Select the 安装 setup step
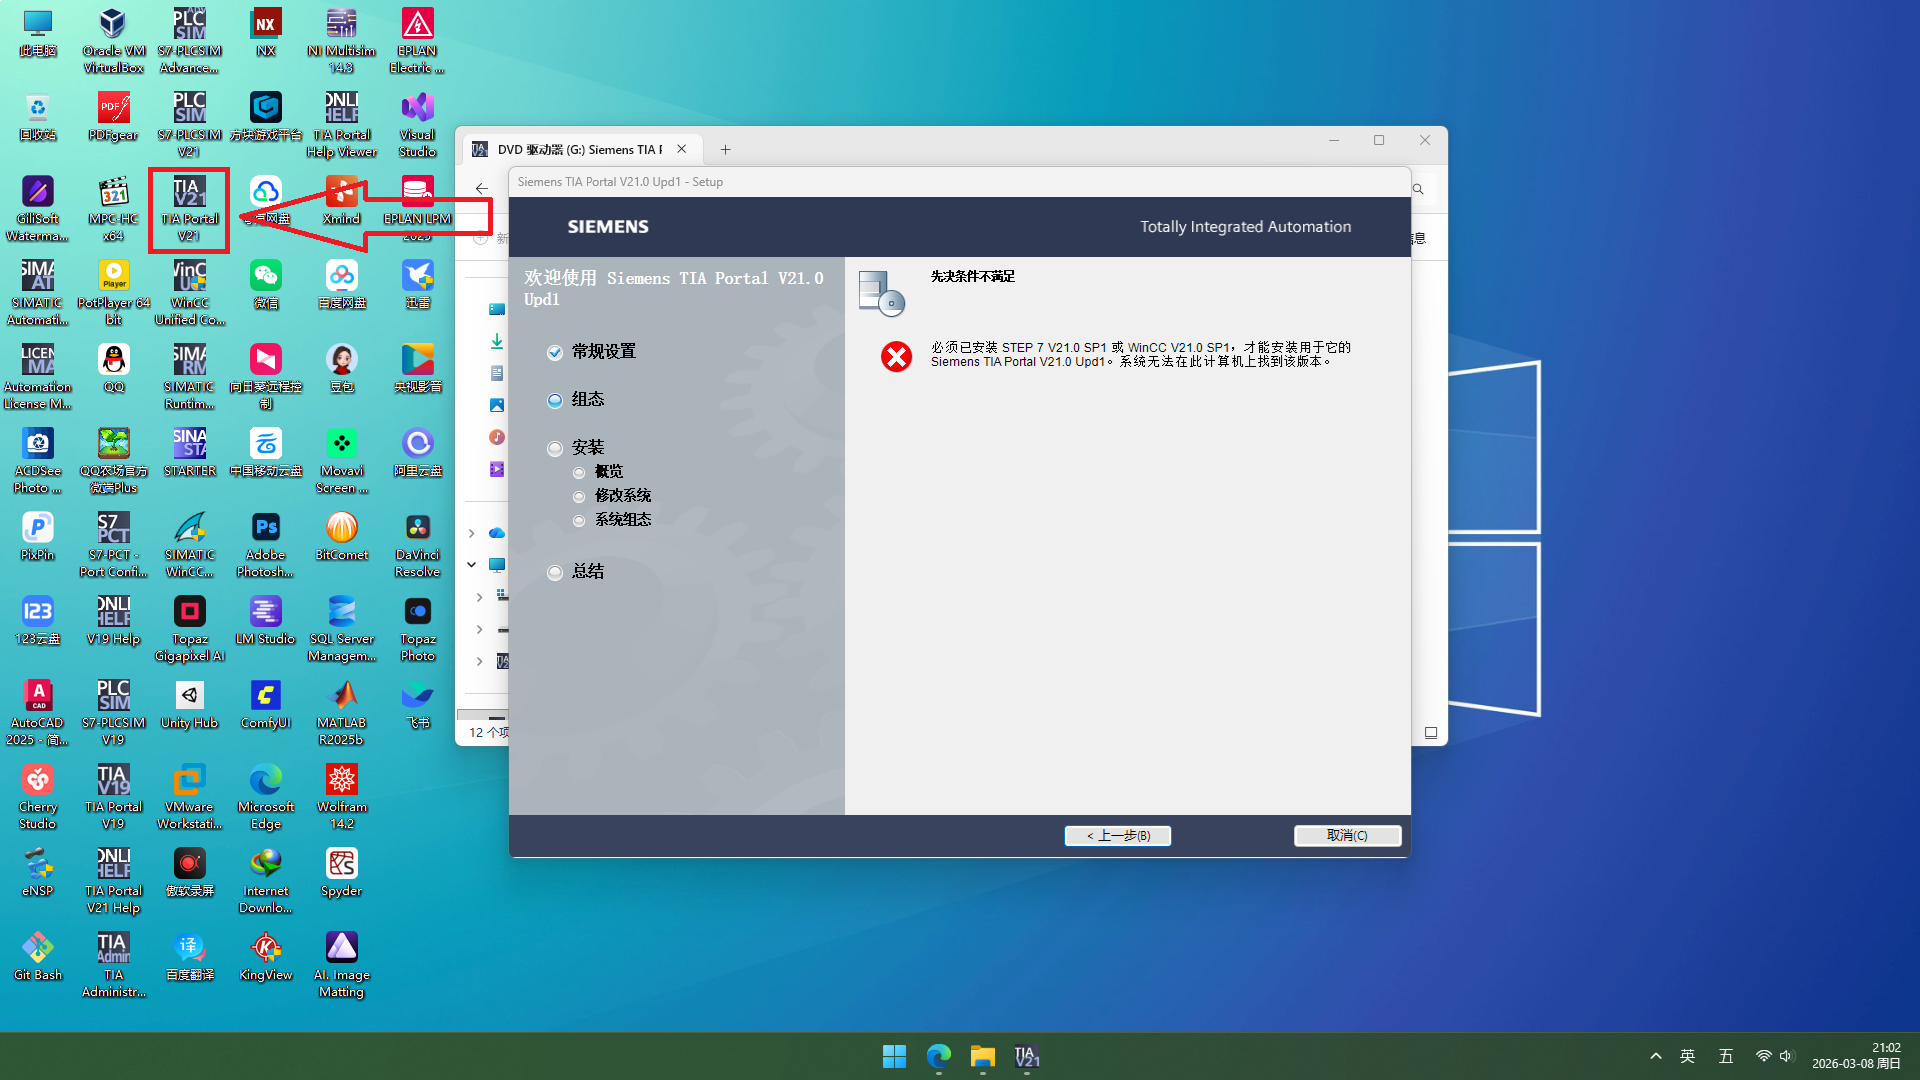 pyautogui.click(x=587, y=447)
